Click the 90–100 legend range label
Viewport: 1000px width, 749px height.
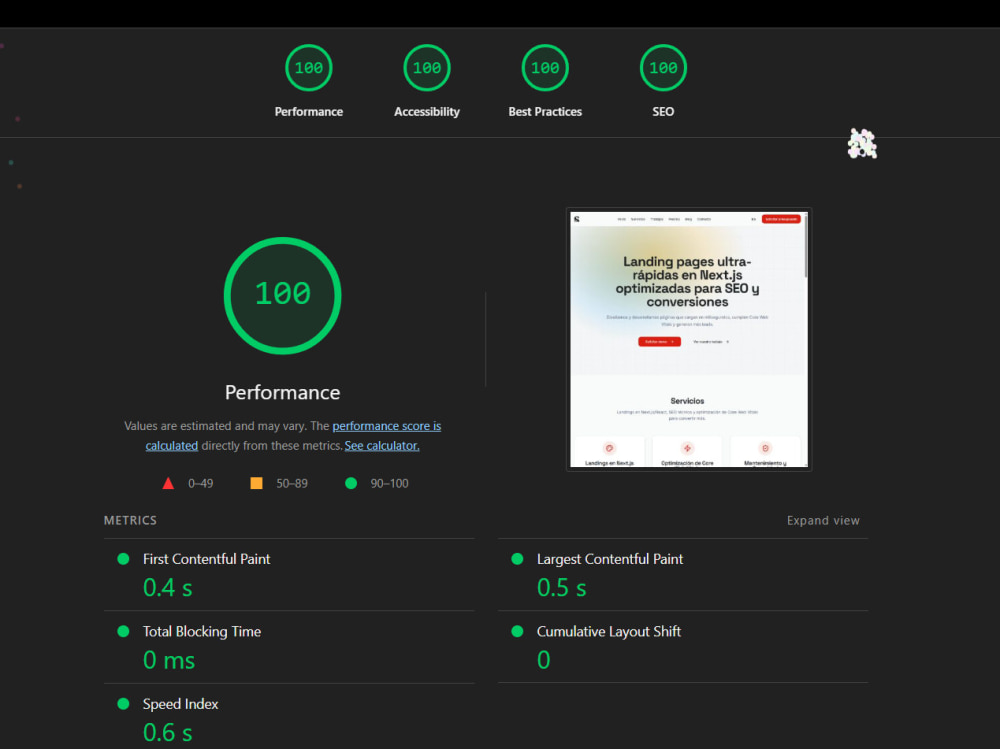coord(389,484)
